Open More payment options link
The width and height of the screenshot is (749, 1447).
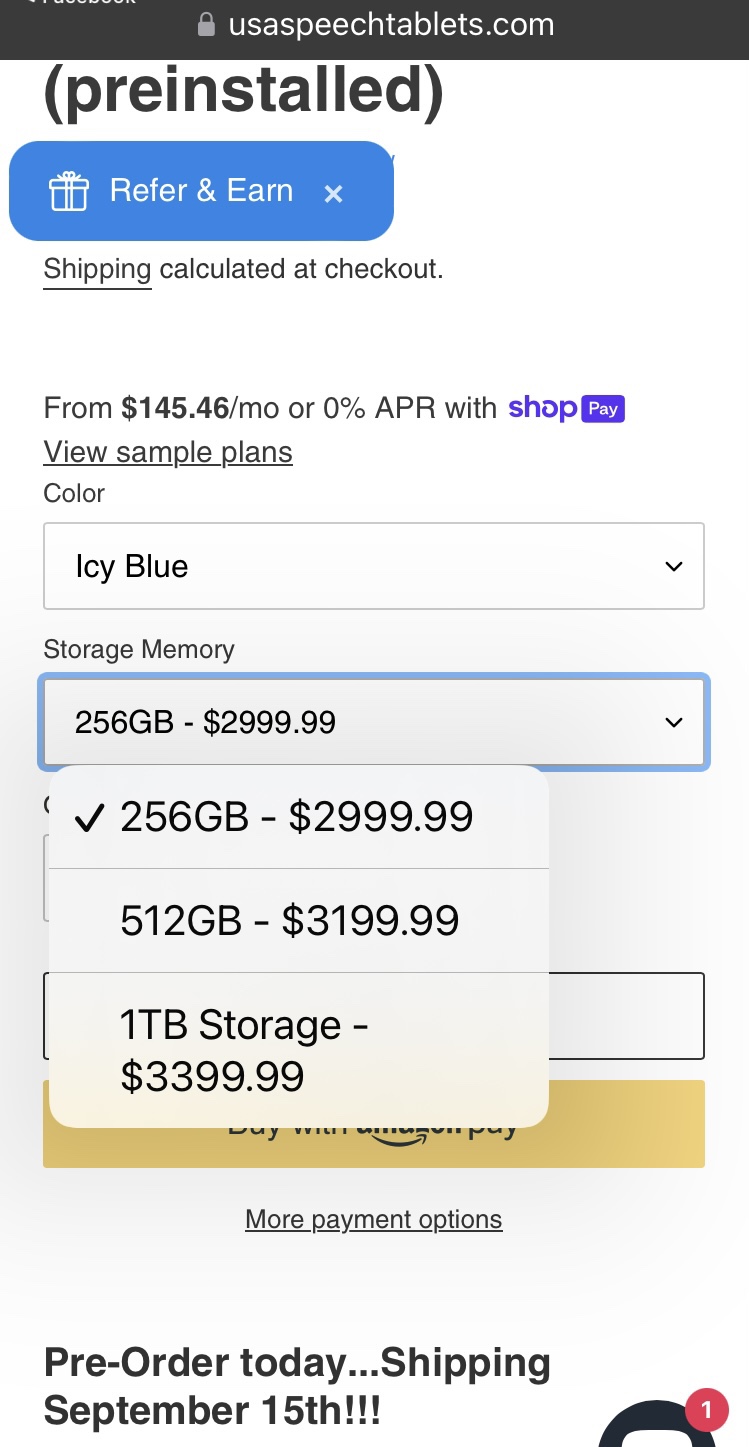tap(374, 1220)
